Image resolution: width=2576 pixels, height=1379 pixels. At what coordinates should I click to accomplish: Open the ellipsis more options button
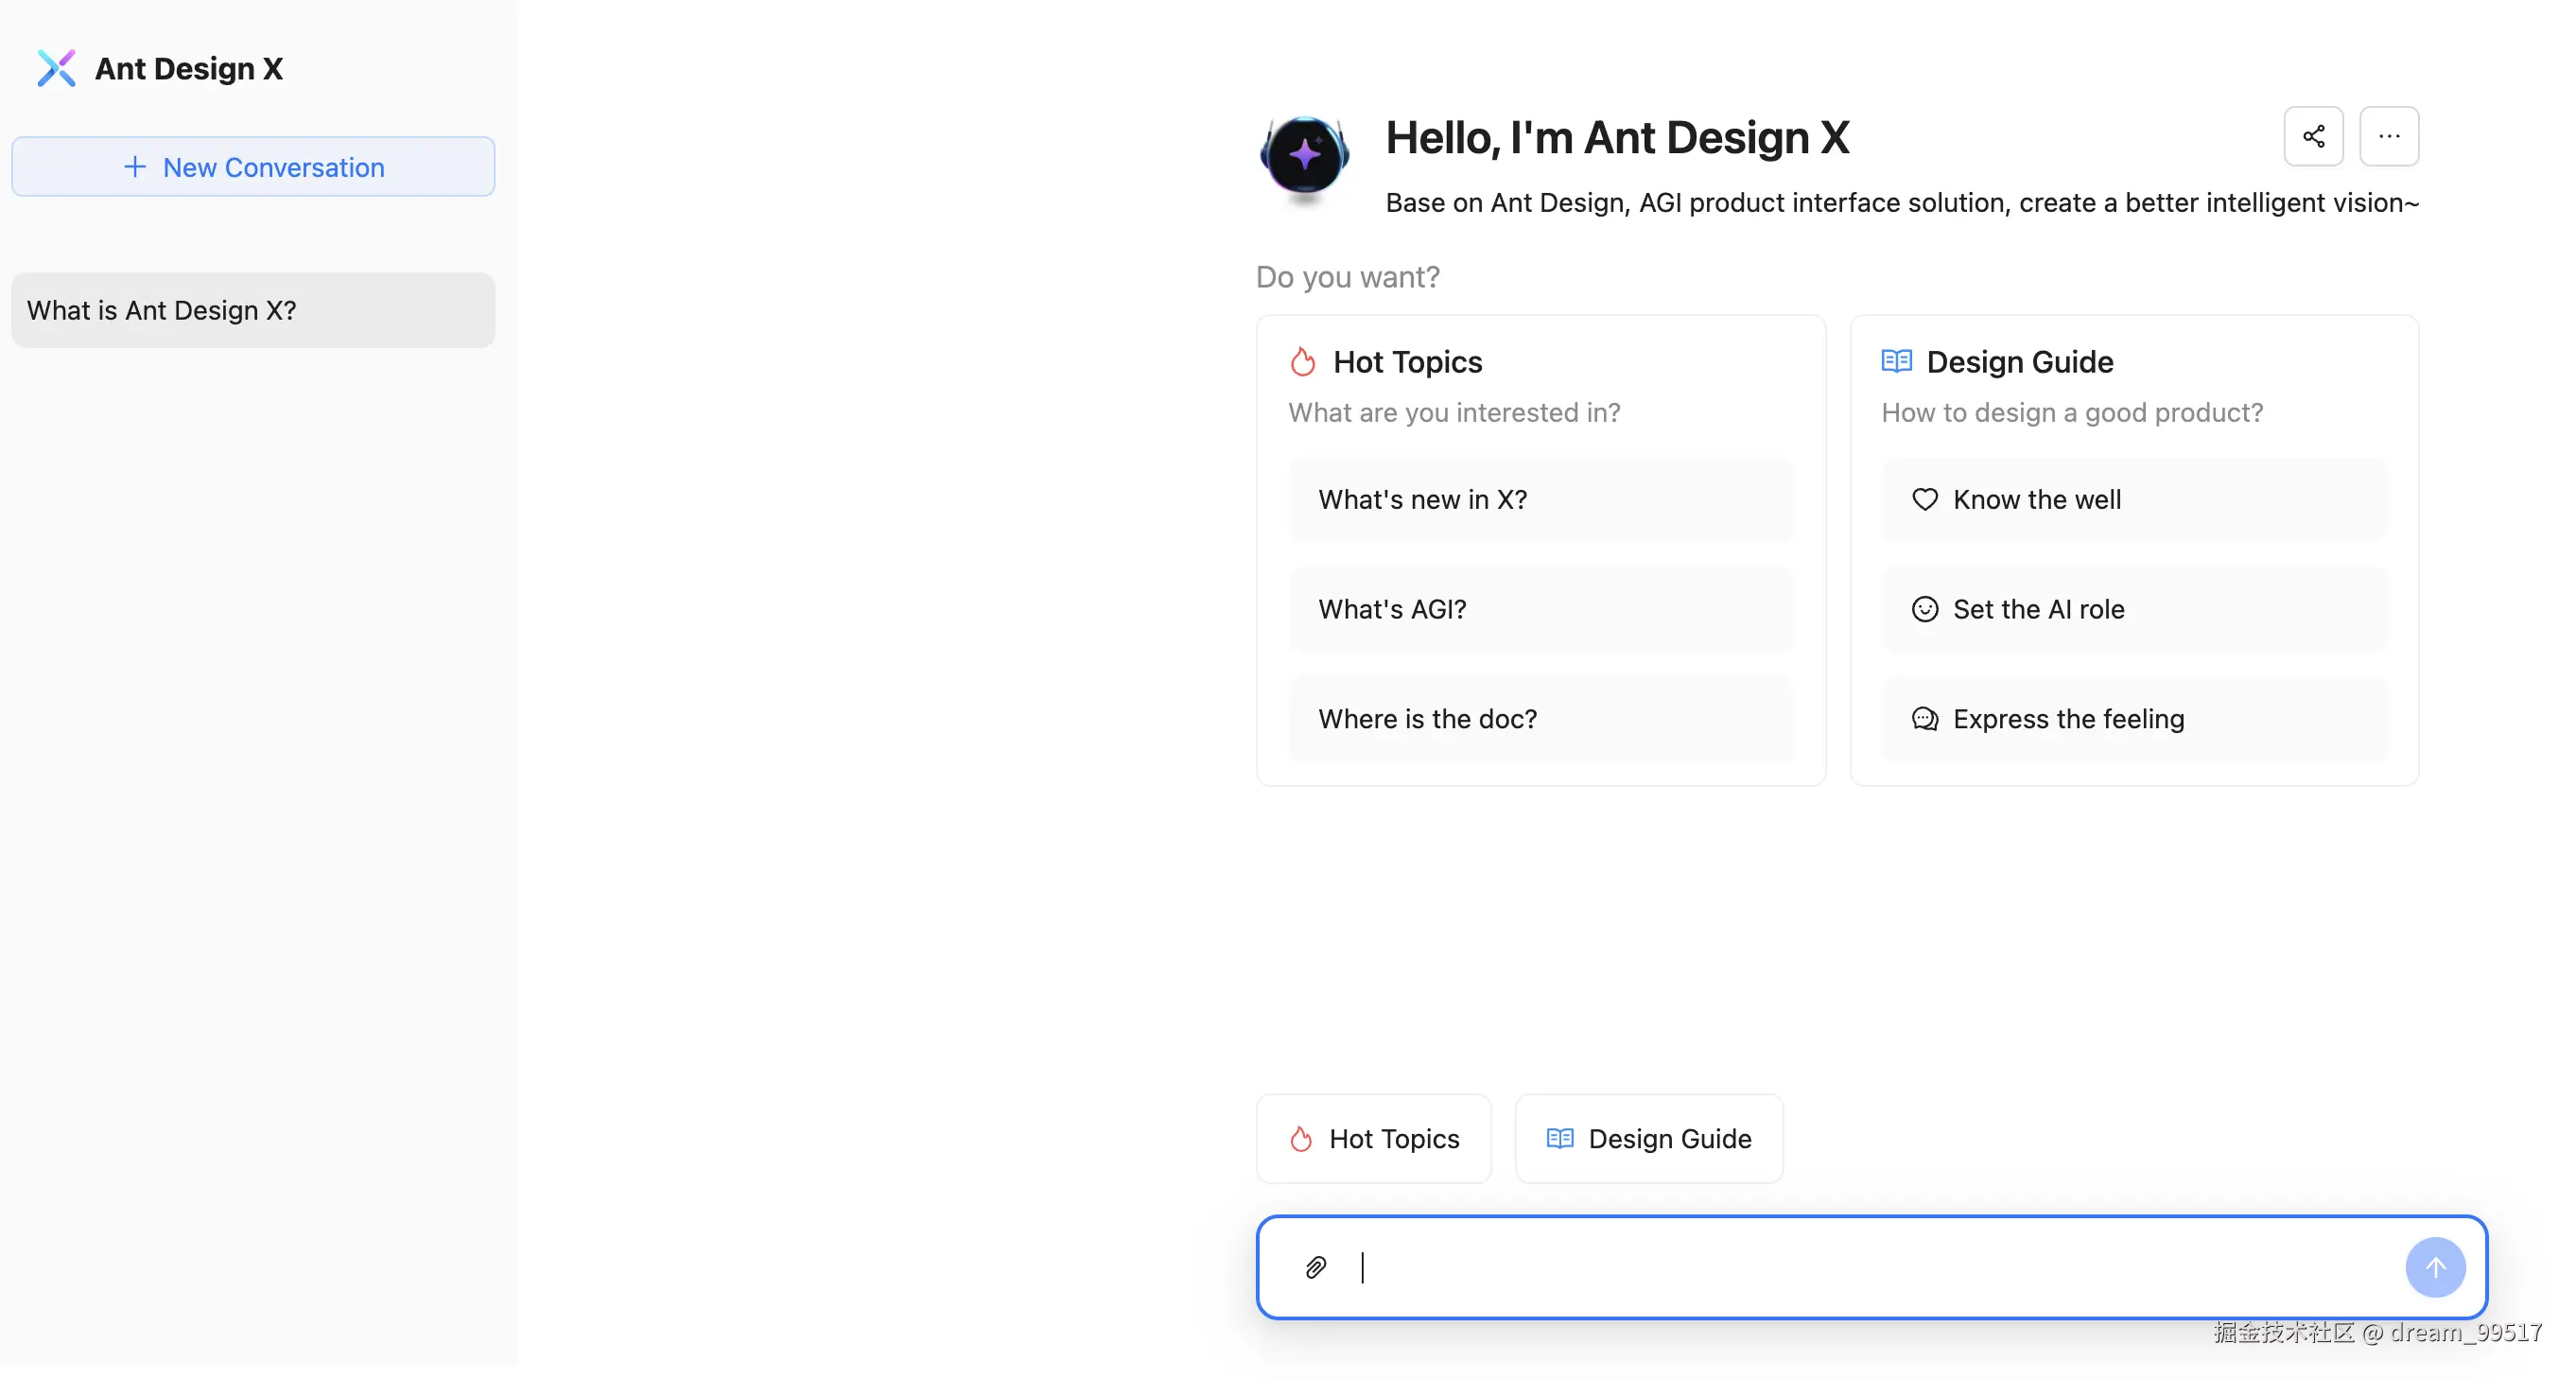pos(2388,136)
